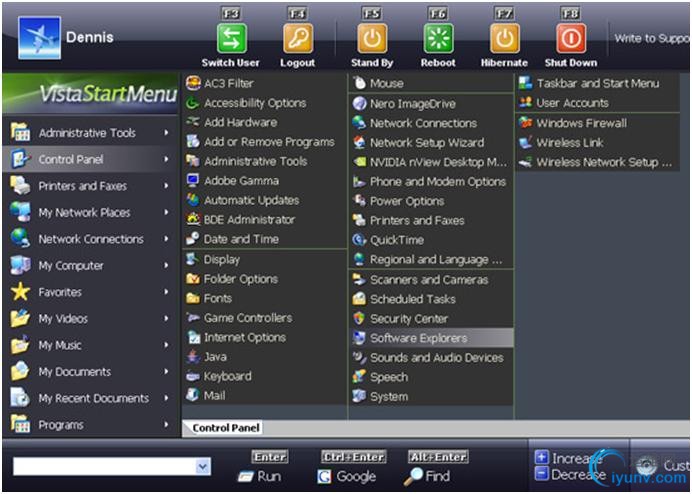Open Date and Time settings

(265, 239)
